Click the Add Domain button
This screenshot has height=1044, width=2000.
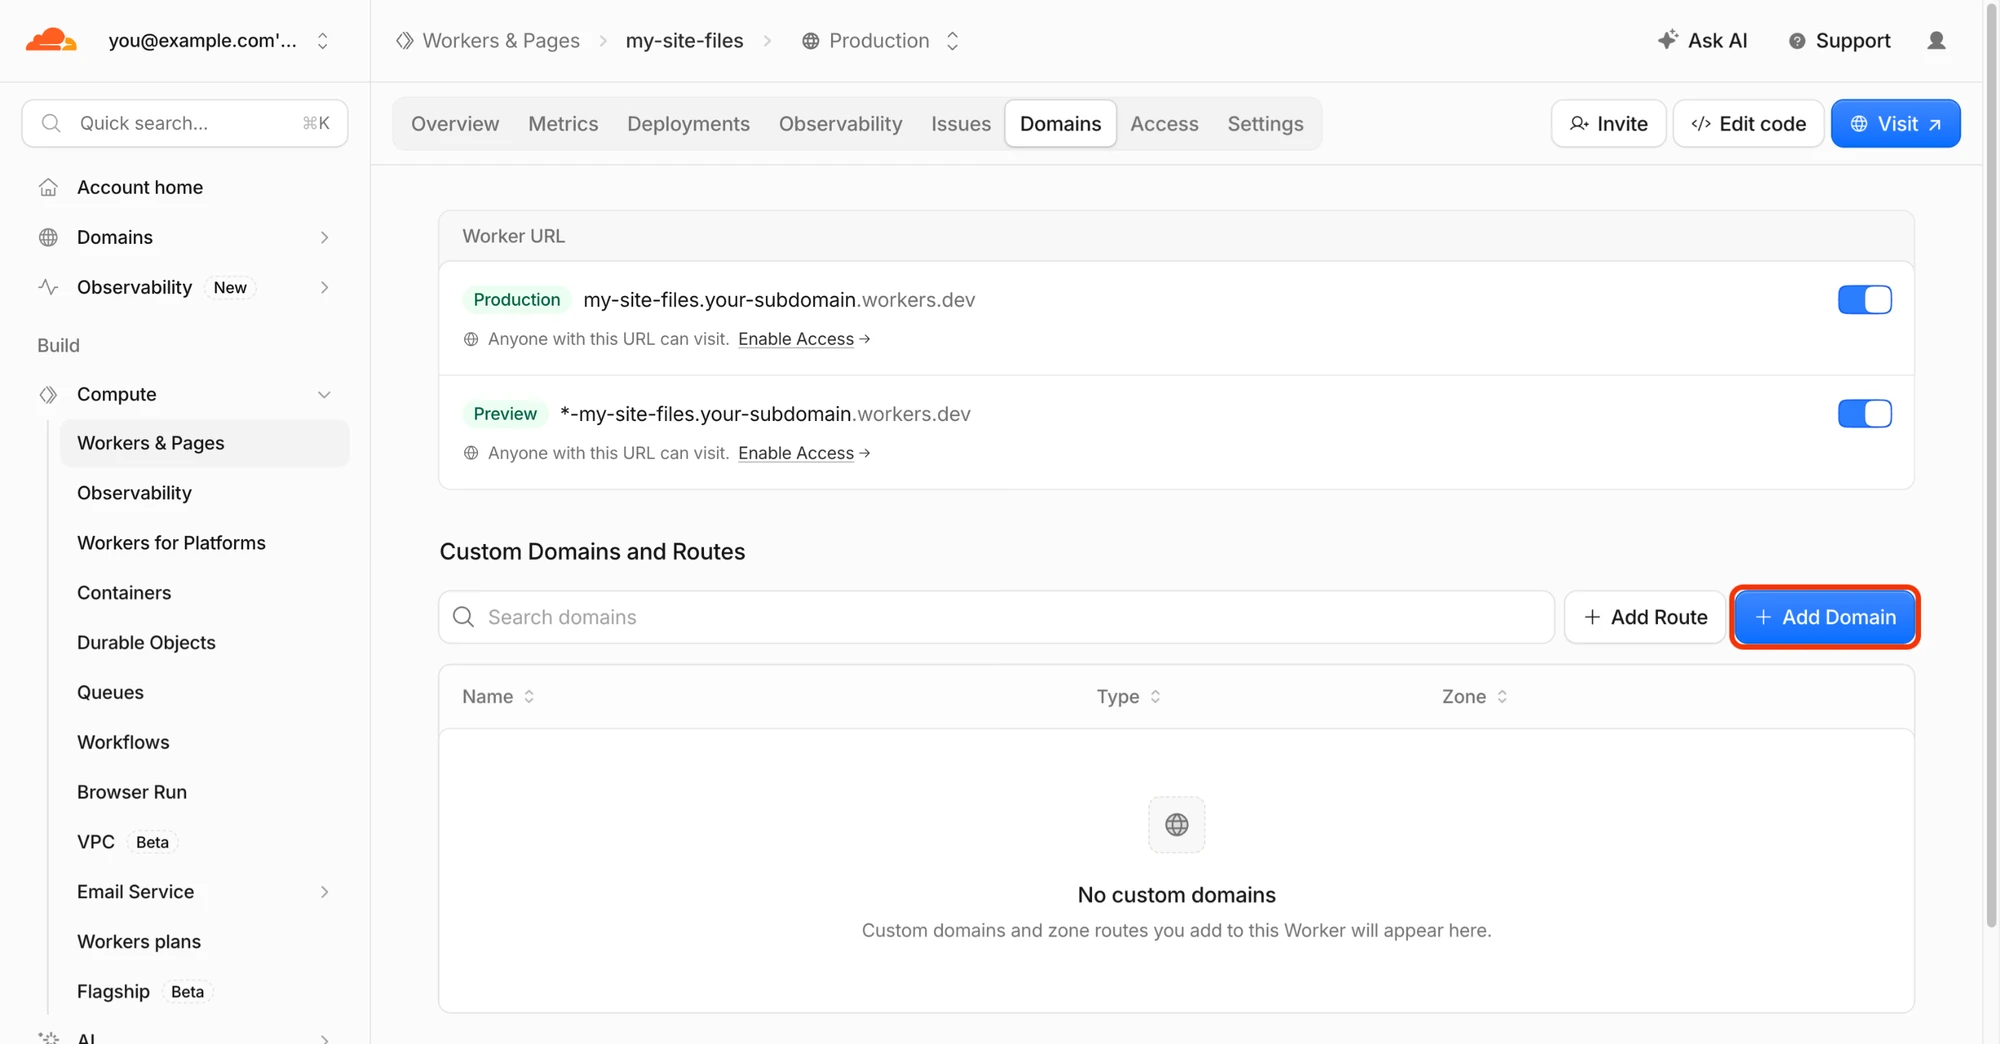click(x=1824, y=617)
